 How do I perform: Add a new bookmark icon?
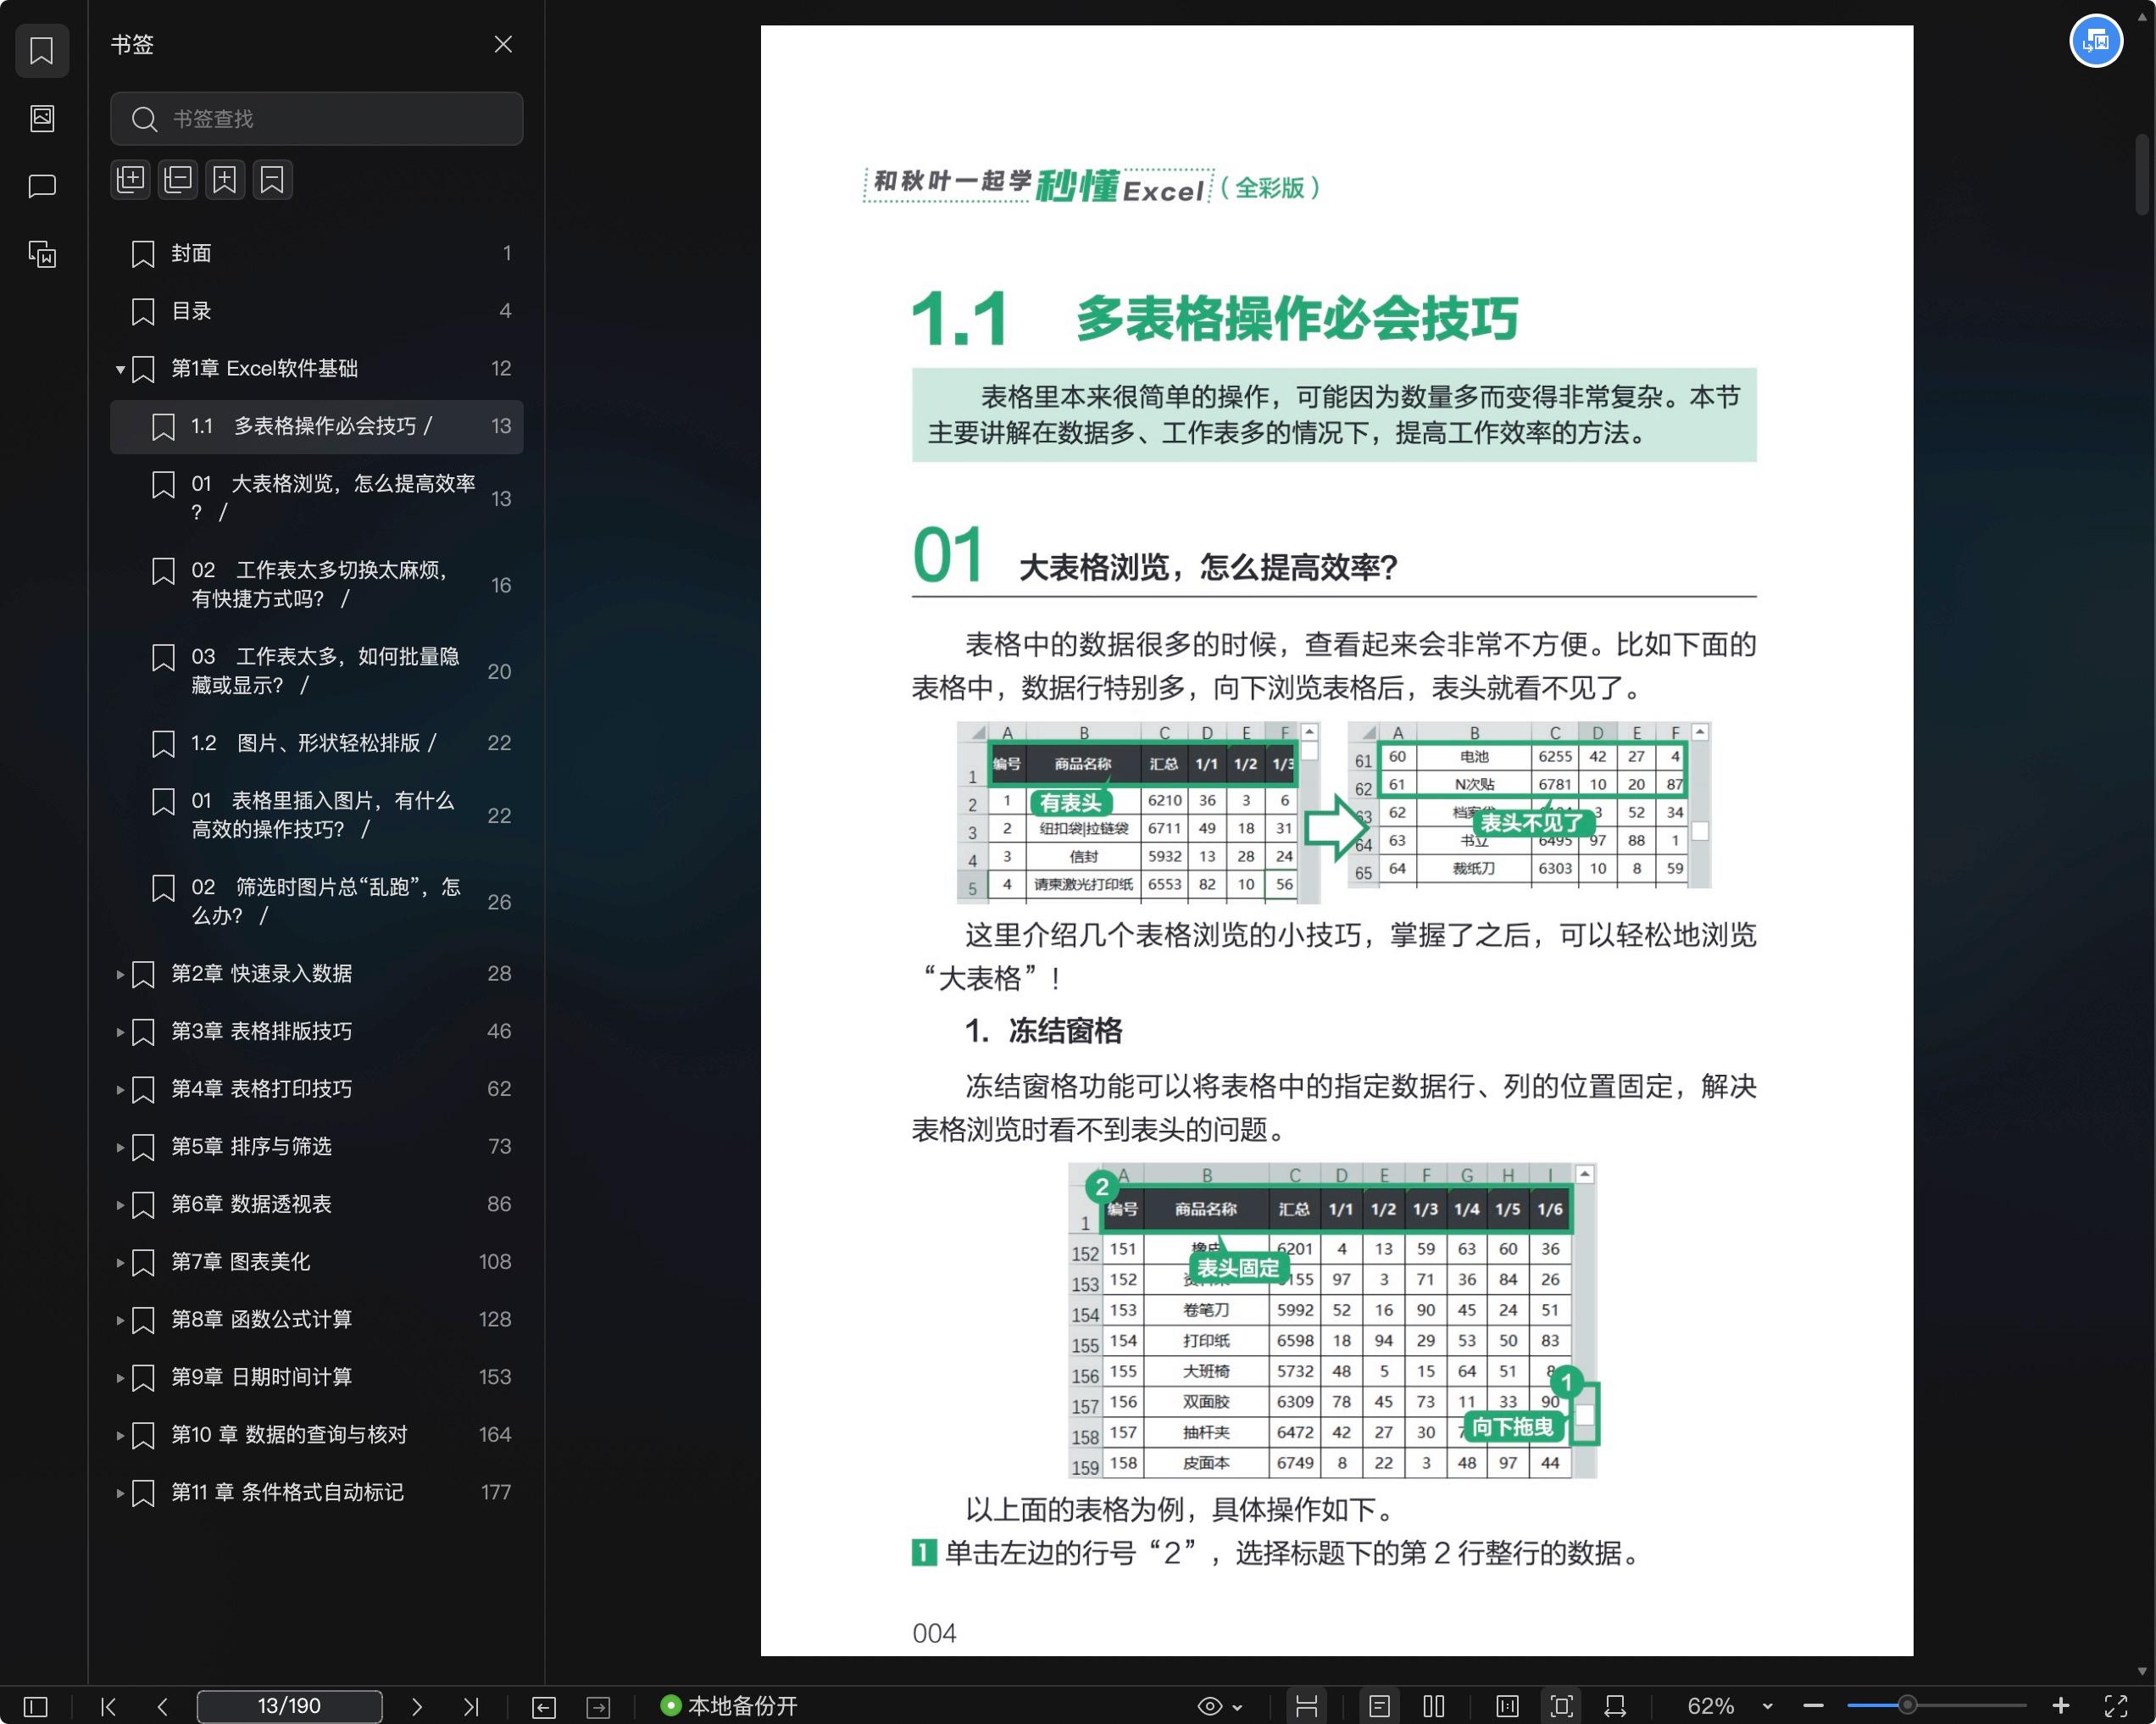[225, 180]
